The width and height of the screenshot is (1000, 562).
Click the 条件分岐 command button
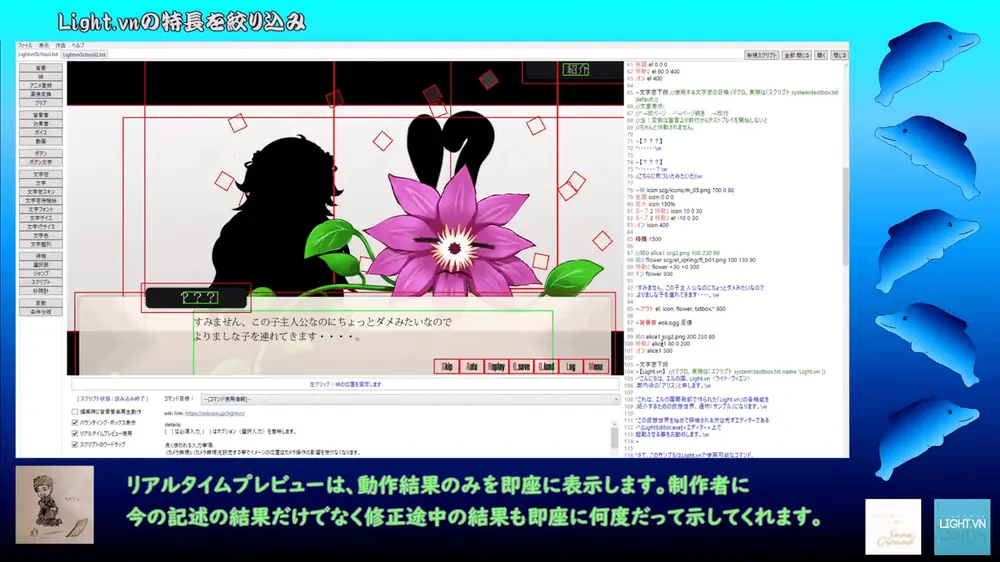[x=41, y=312]
